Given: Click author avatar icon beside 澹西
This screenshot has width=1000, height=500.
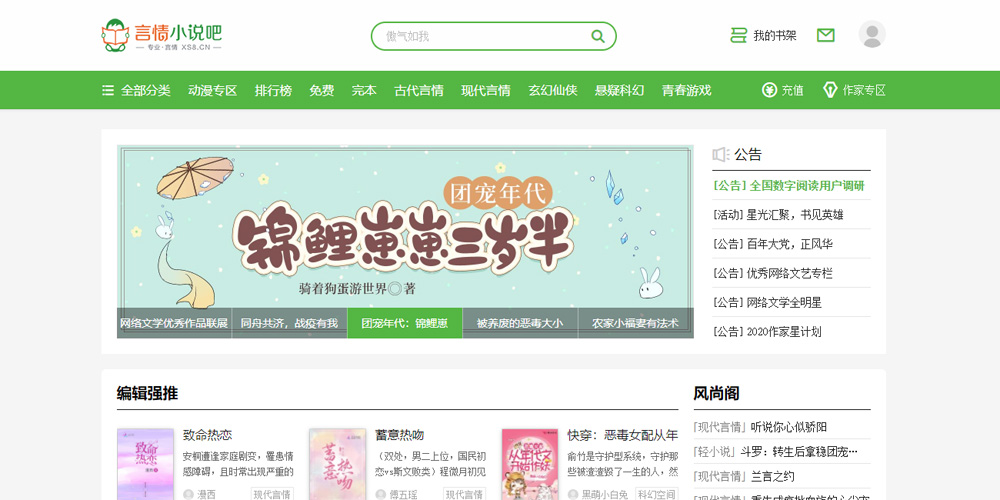Looking at the screenshot, I should tap(188, 494).
